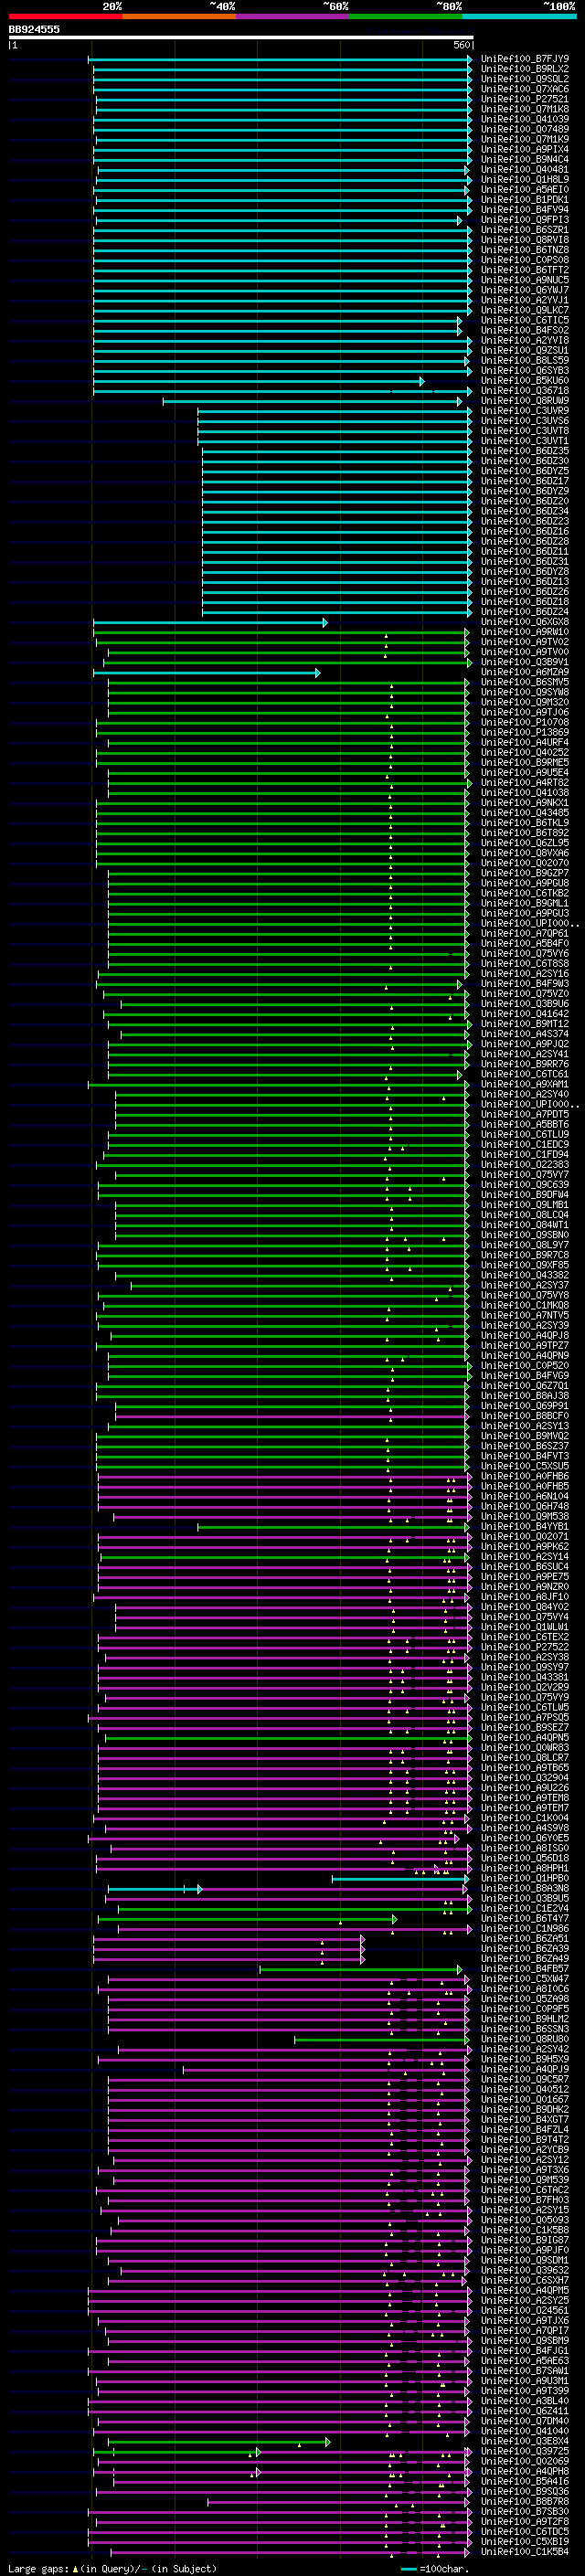Select label UniRef100_P27522
The width and height of the screenshot is (585, 2576).
525,1647
